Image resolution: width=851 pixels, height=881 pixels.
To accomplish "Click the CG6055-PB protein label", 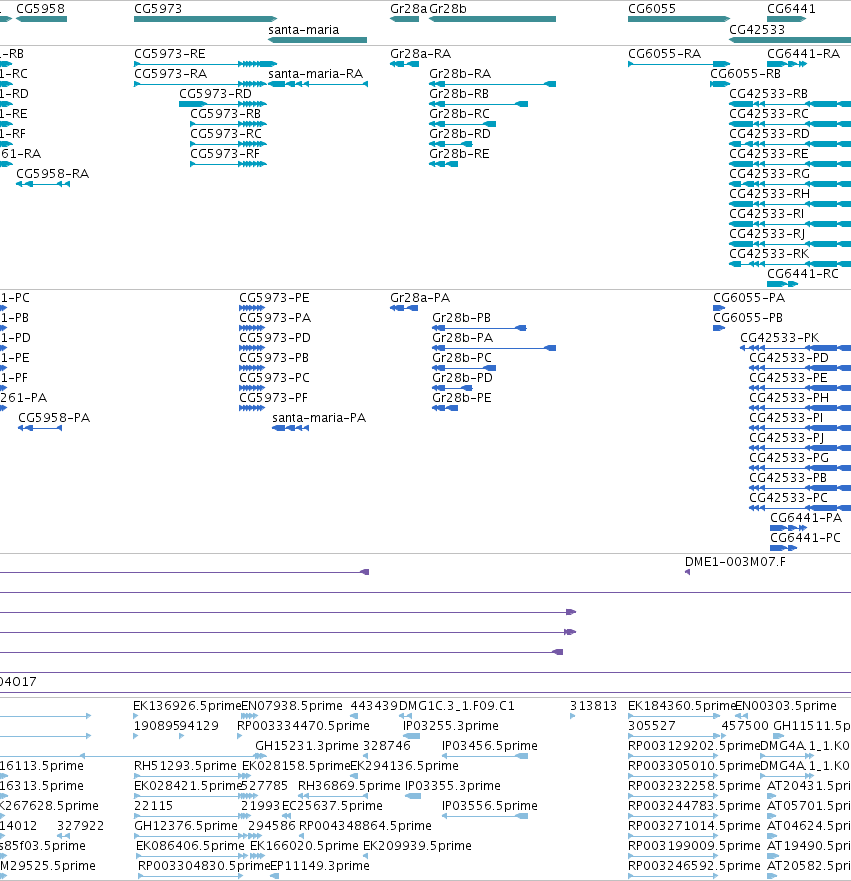I will 748,318.
